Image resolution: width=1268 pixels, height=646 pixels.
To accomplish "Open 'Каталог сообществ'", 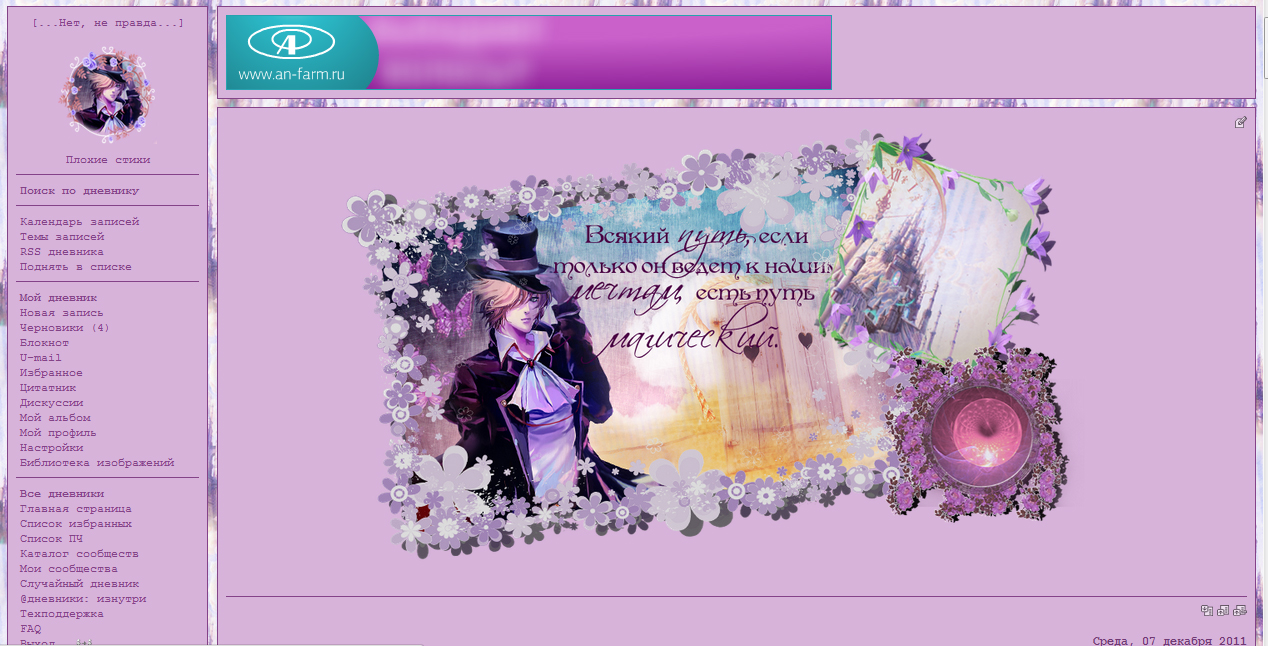I will point(79,553).
